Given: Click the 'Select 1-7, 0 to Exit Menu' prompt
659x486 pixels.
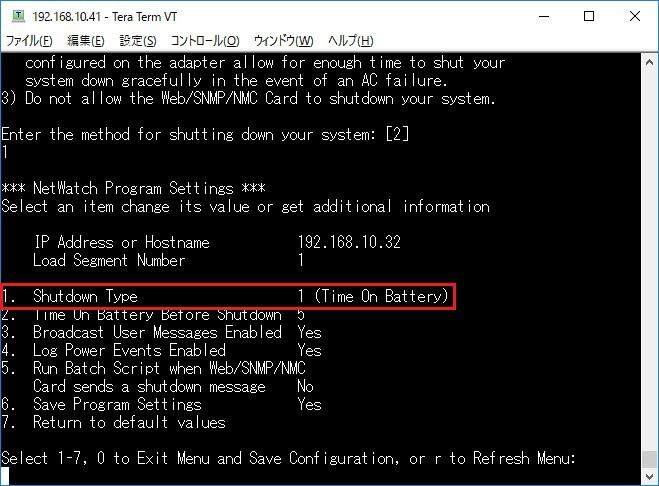Looking at the screenshot, I should pos(288,458).
